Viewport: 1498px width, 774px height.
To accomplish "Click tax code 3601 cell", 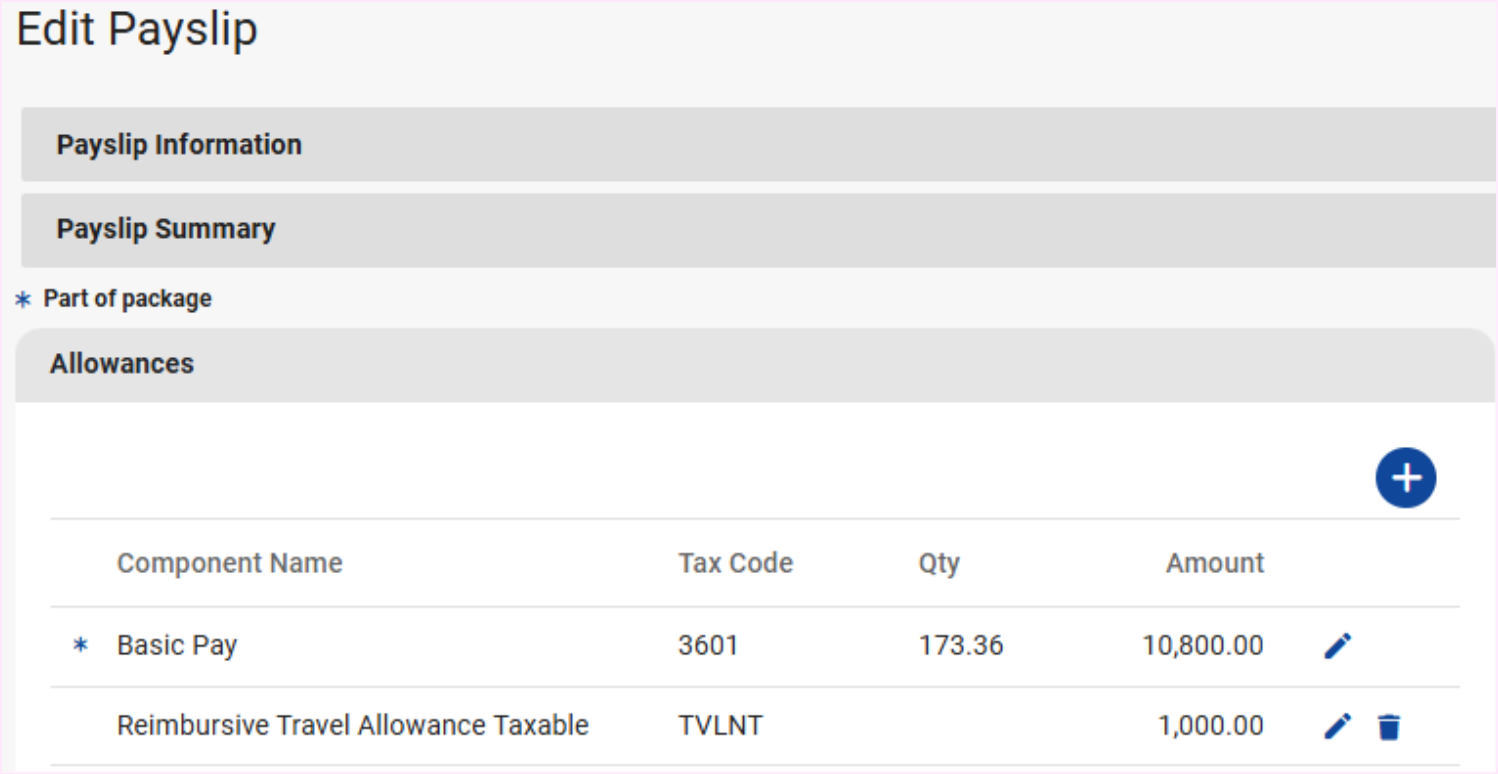I will tap(708, 646).
